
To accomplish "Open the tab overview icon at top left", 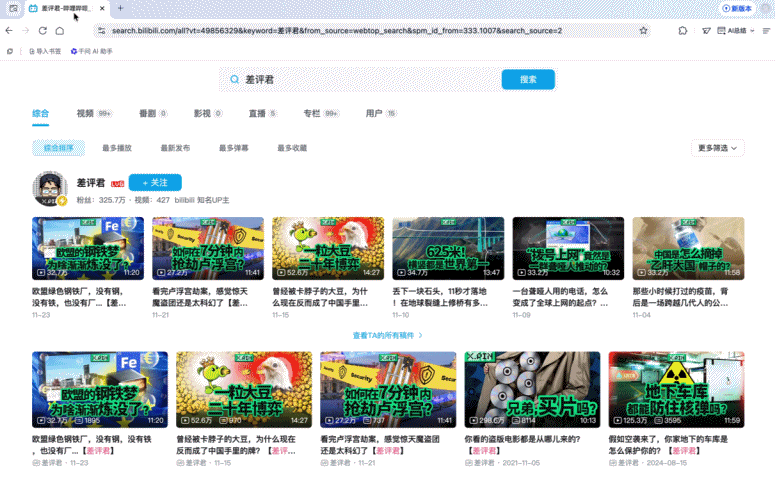I will [13, 8].
